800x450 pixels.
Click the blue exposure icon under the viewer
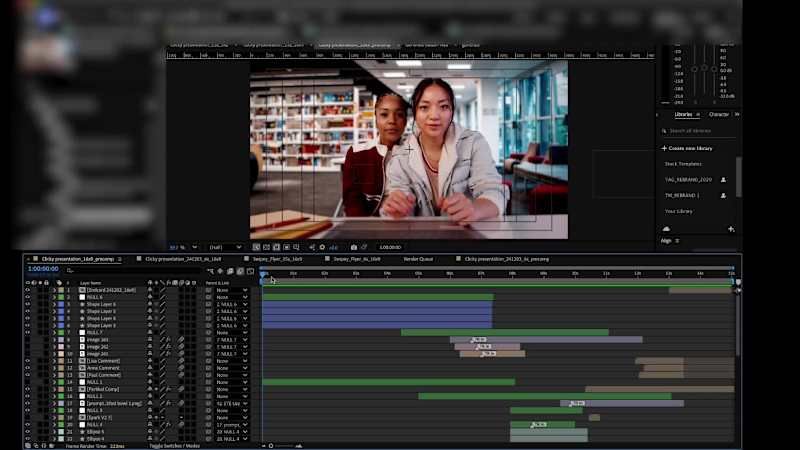coord(334,247)
